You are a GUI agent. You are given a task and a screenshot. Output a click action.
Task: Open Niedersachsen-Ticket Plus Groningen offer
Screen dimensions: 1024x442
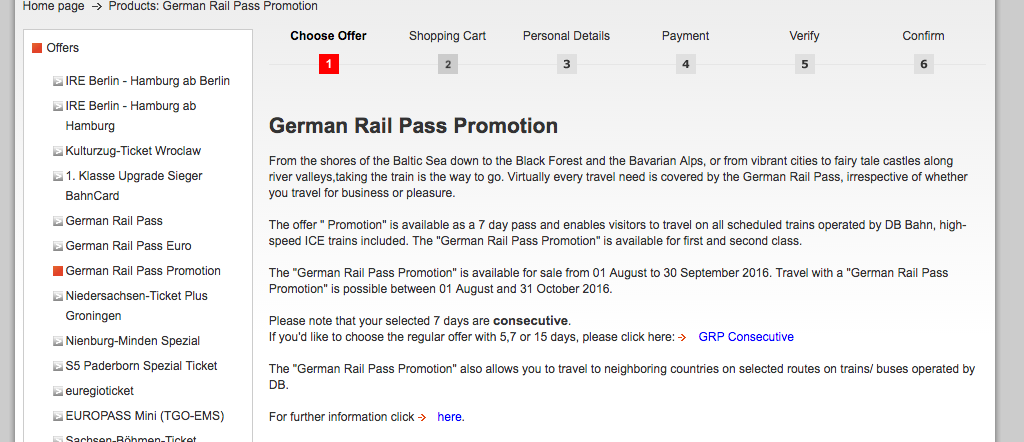coord(136,306)
